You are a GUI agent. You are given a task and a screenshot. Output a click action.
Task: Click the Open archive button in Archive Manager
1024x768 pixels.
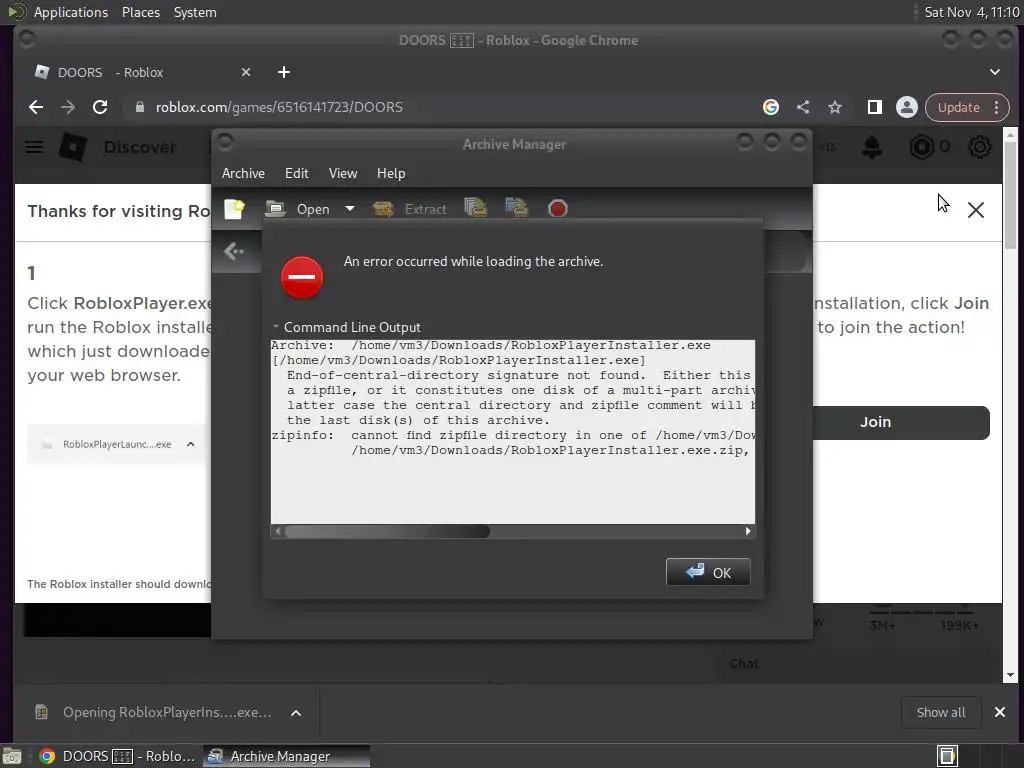click(297, 209)
